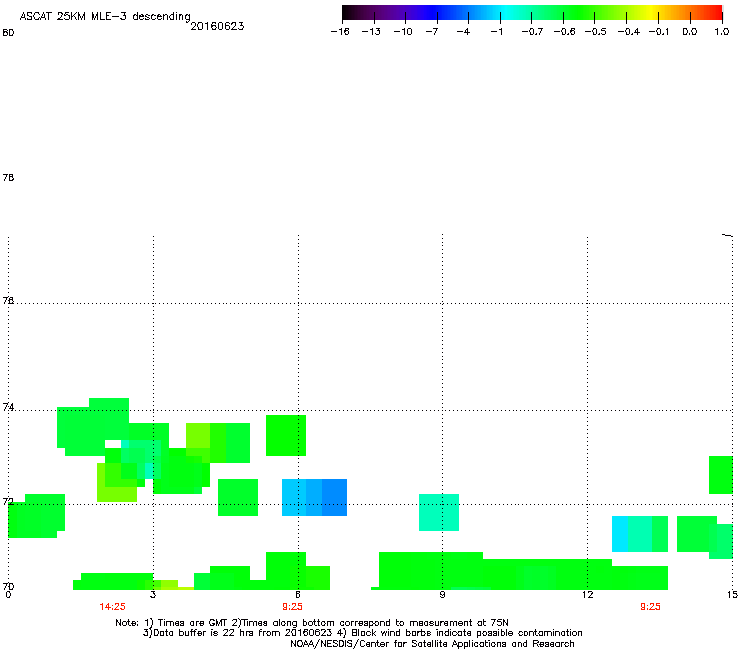Image resolution: width=740 pixels, height=650 pixels.
Task: Click the longitude label 12 on the bottom axis
Action: [587, 594]
